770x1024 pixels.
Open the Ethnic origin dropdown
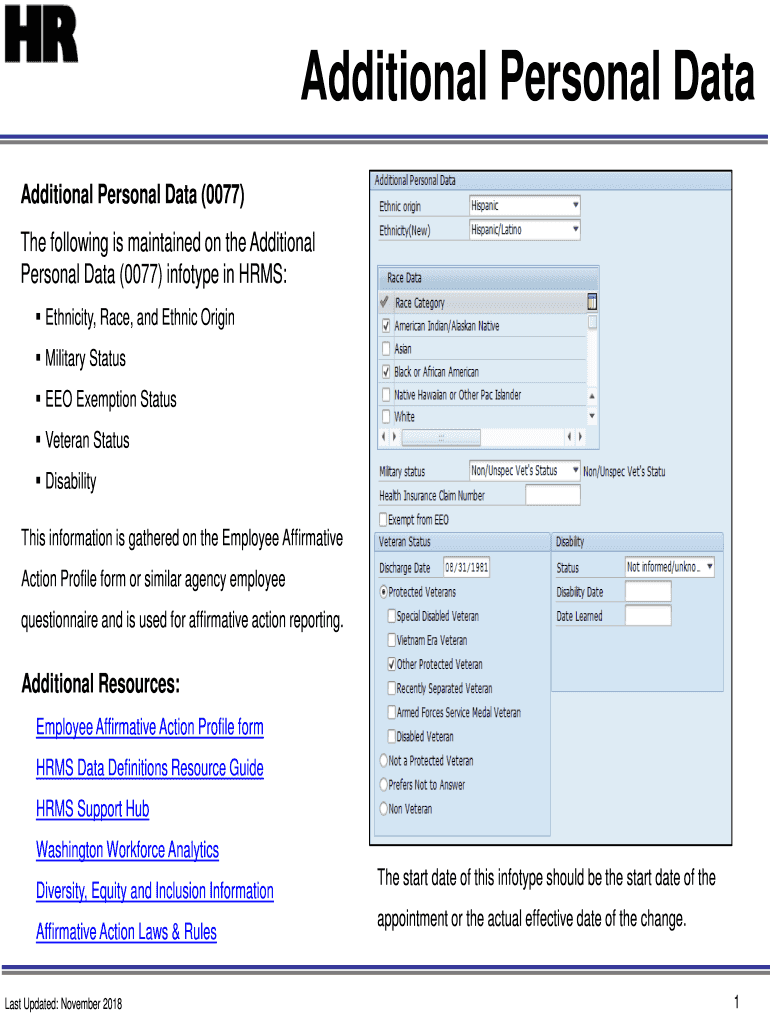[x=575, y=206]
